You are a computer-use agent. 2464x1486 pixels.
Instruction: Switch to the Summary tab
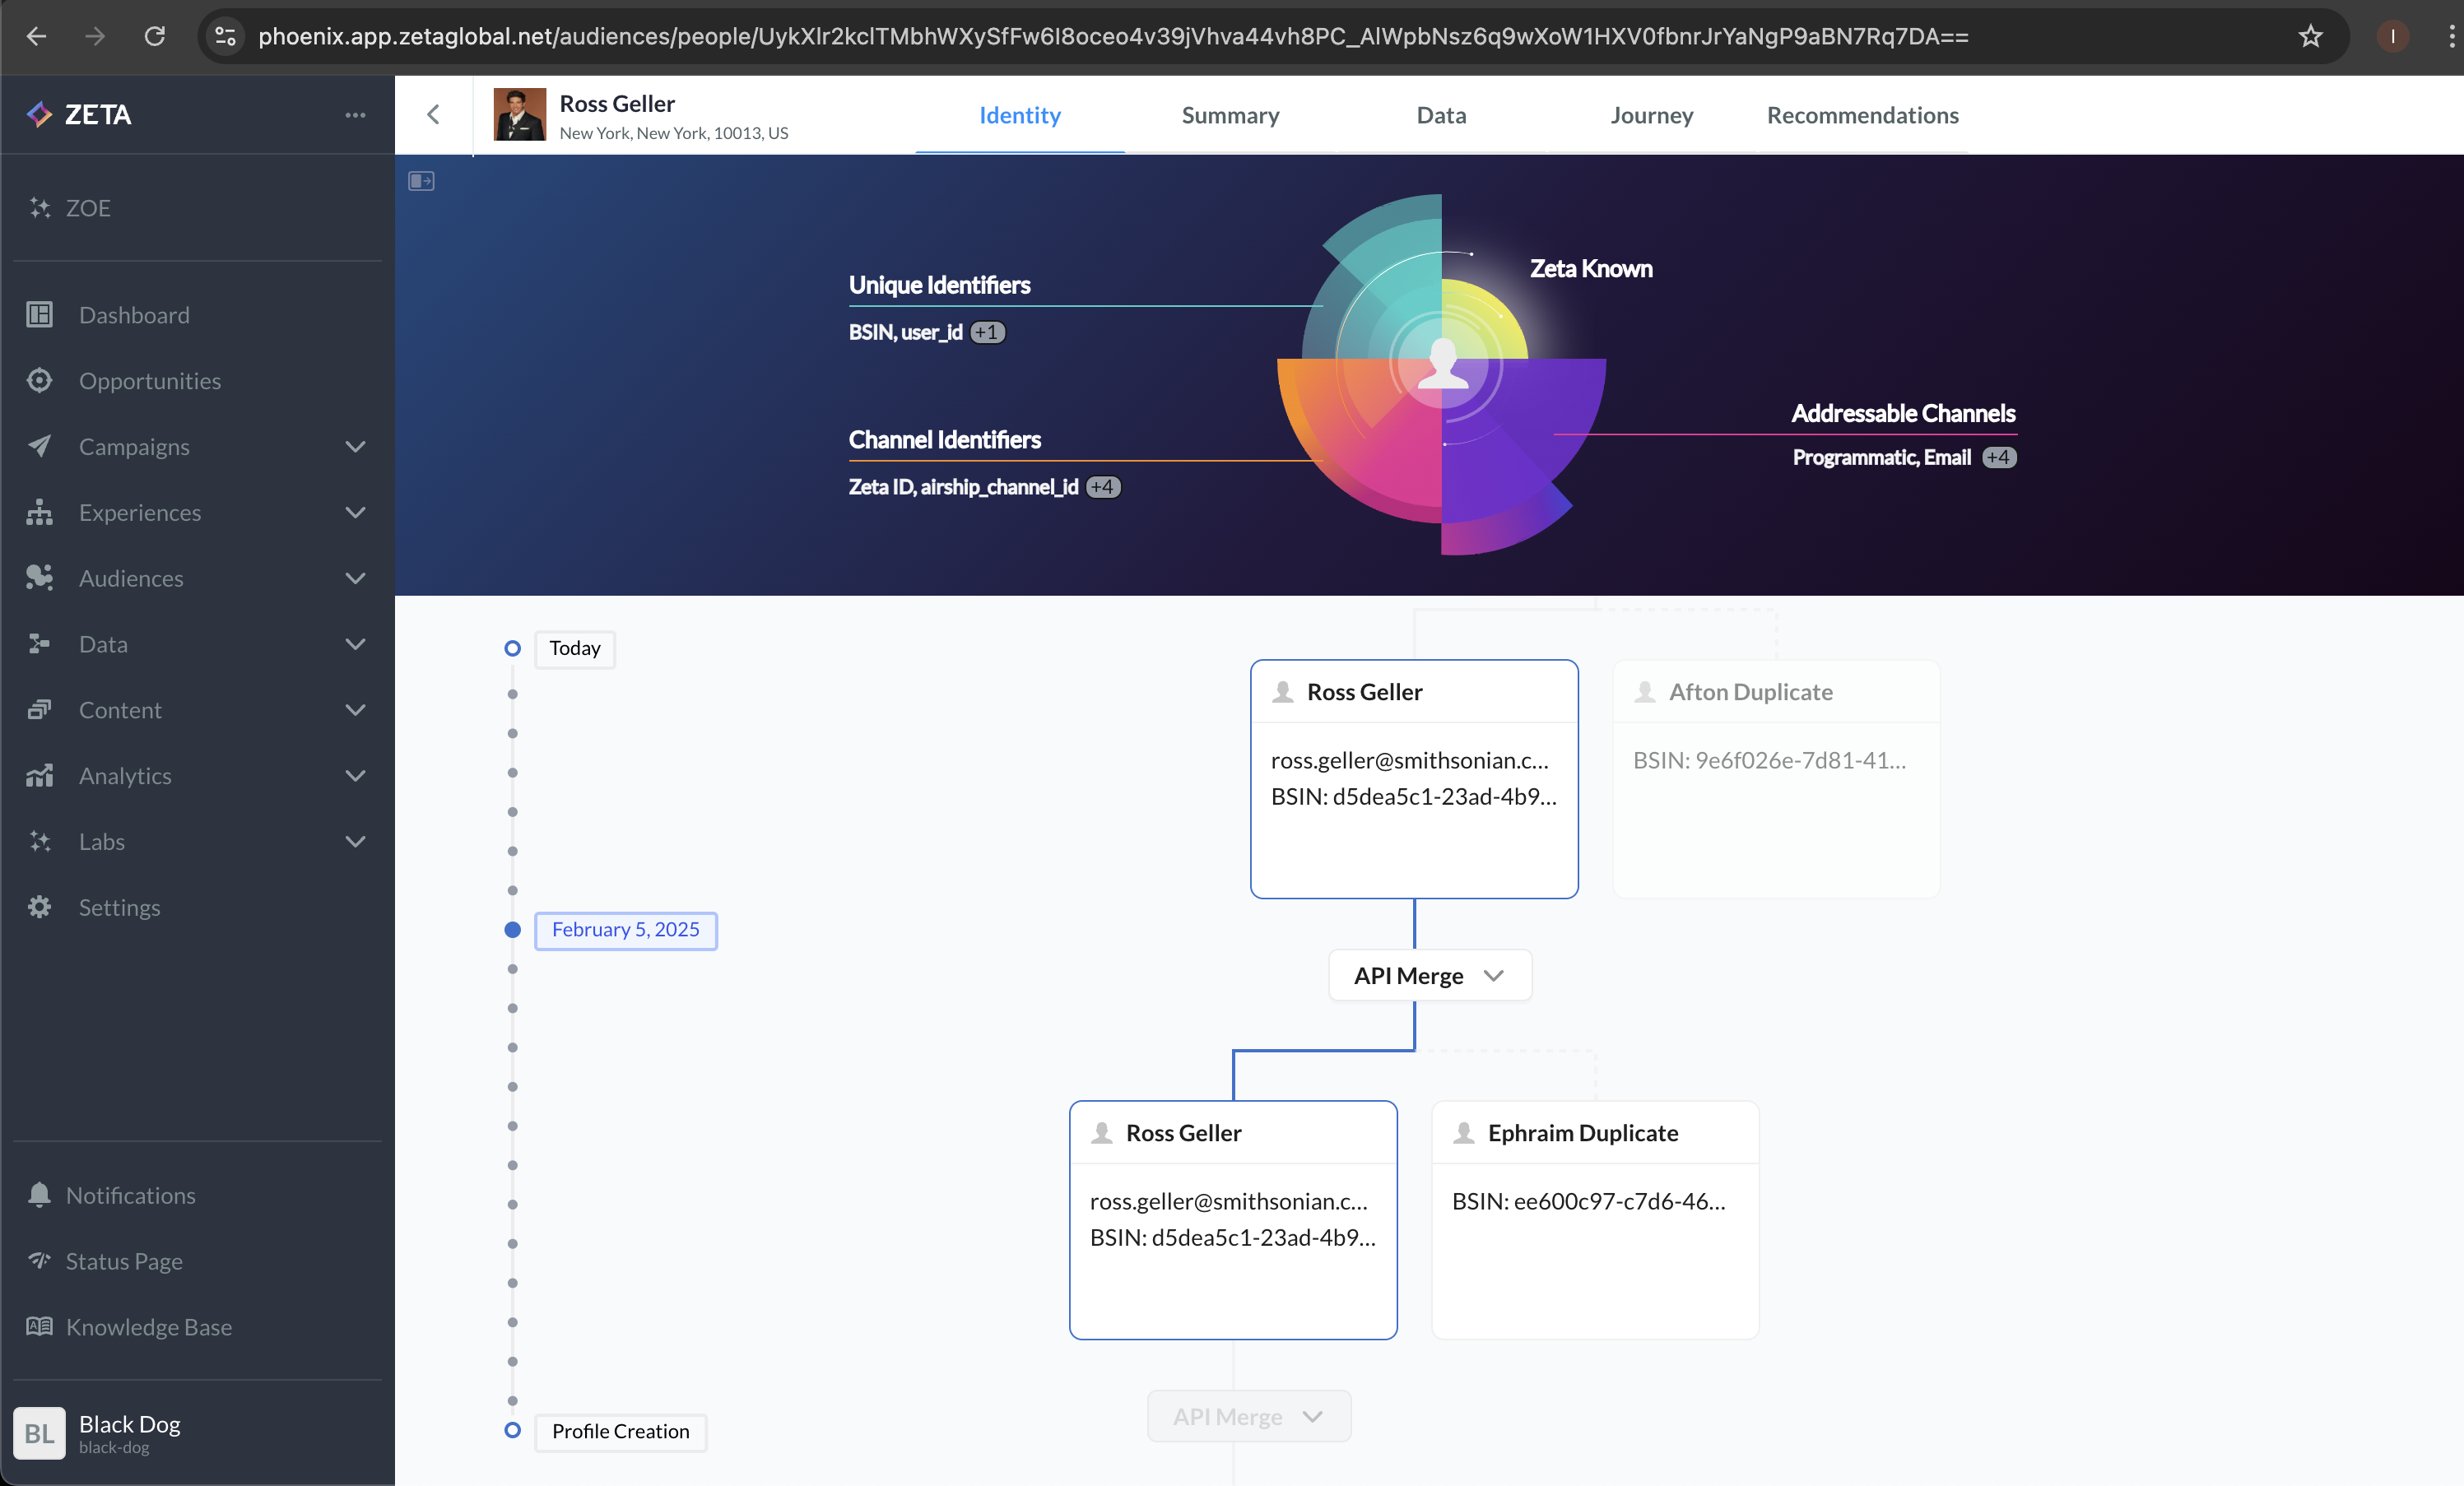coord(1230,115)
